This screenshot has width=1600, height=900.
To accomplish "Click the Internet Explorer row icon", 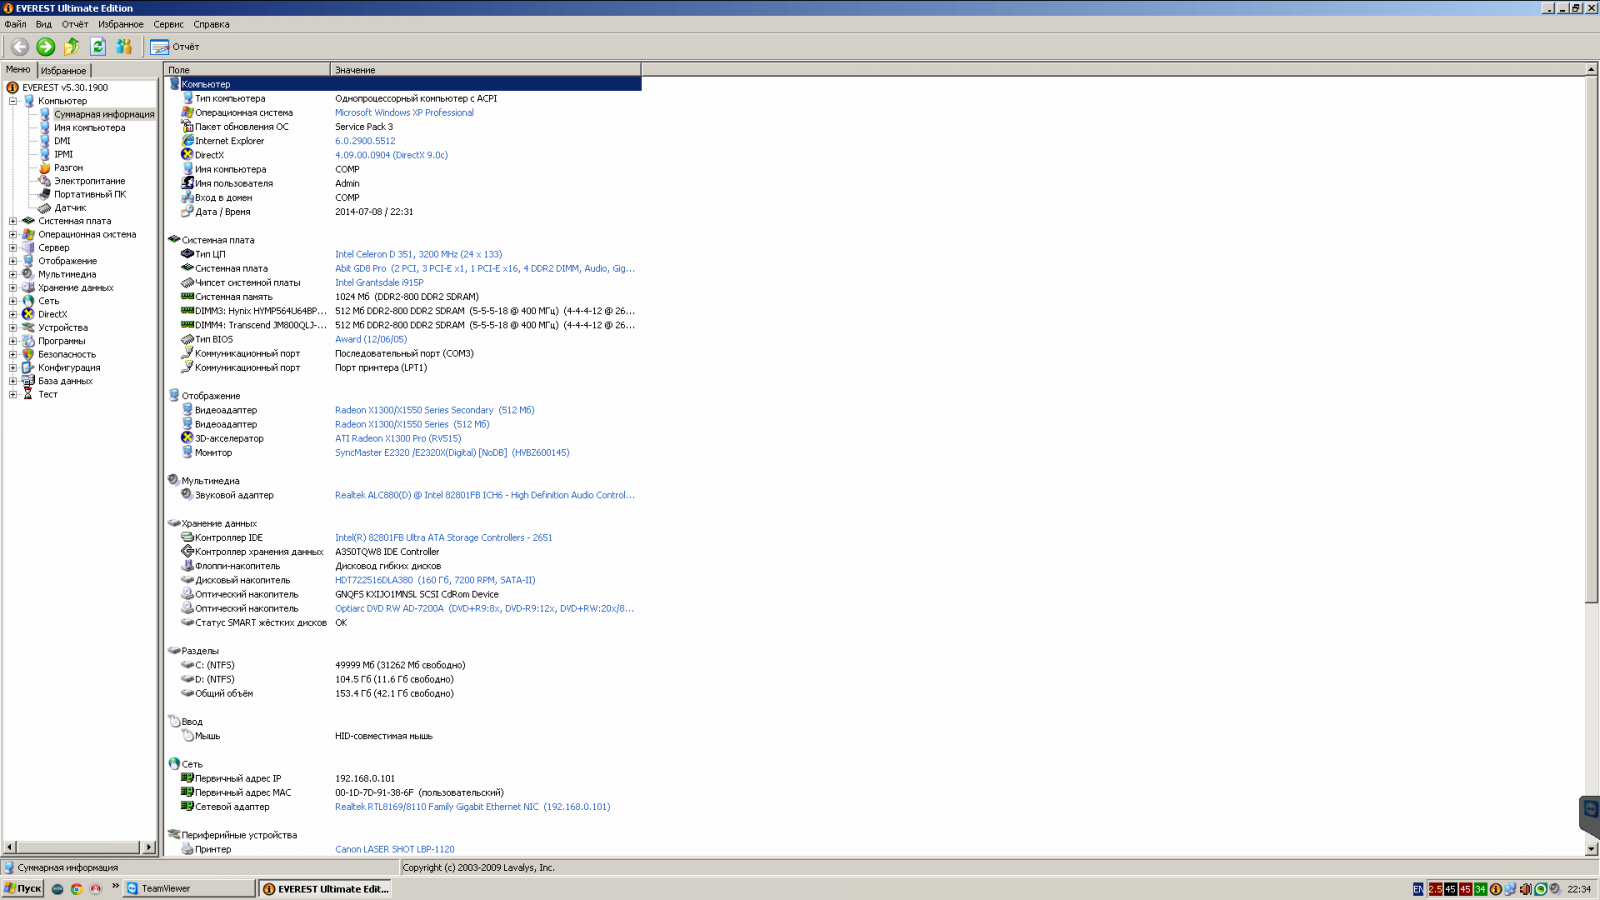I will (187, 141).
